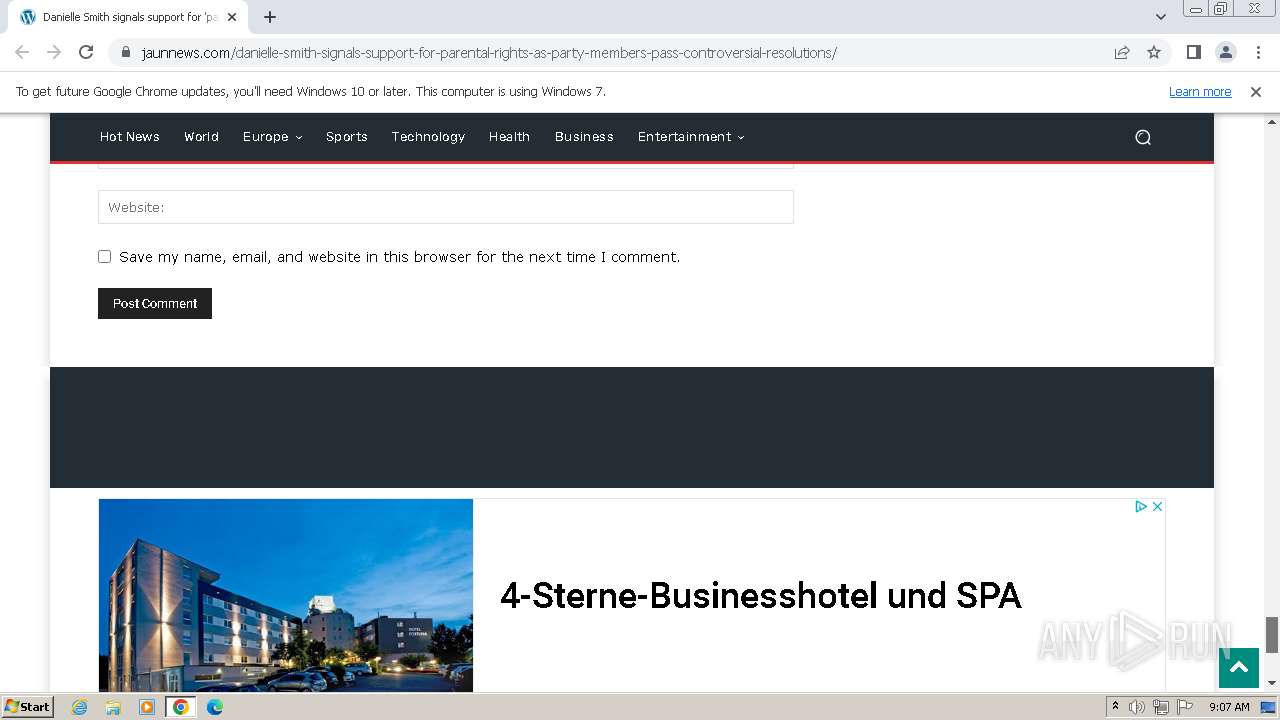Image resolution: width=1280 pixels, height=720 pixels.
Task: Toggle the Chrome side panel icon
Action: (1193, 52)
